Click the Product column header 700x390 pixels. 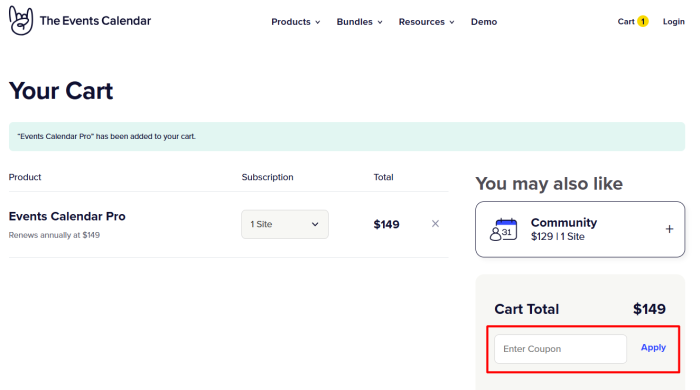pyautogui.click(x=25, y=177)
